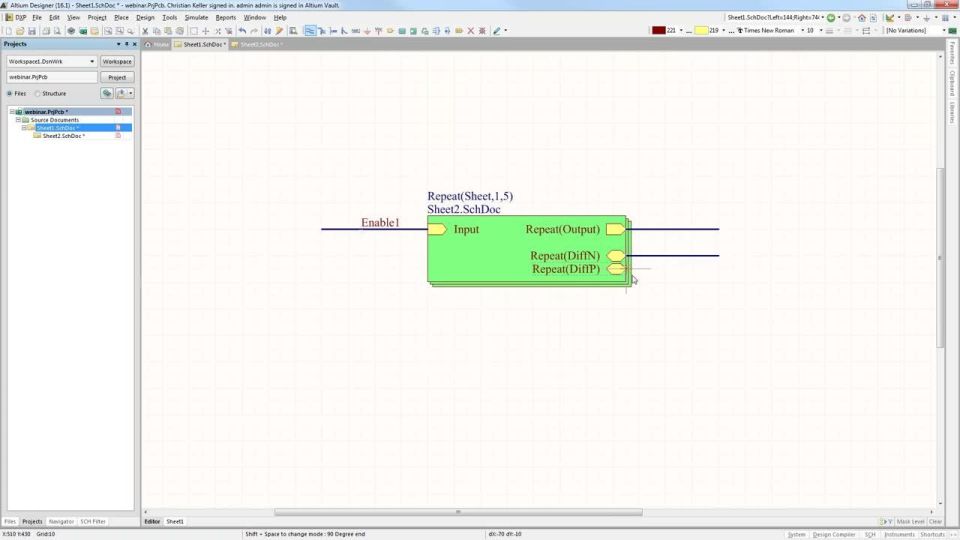Click the New document toolbar icon
The image size is (960, 540).
9,31
